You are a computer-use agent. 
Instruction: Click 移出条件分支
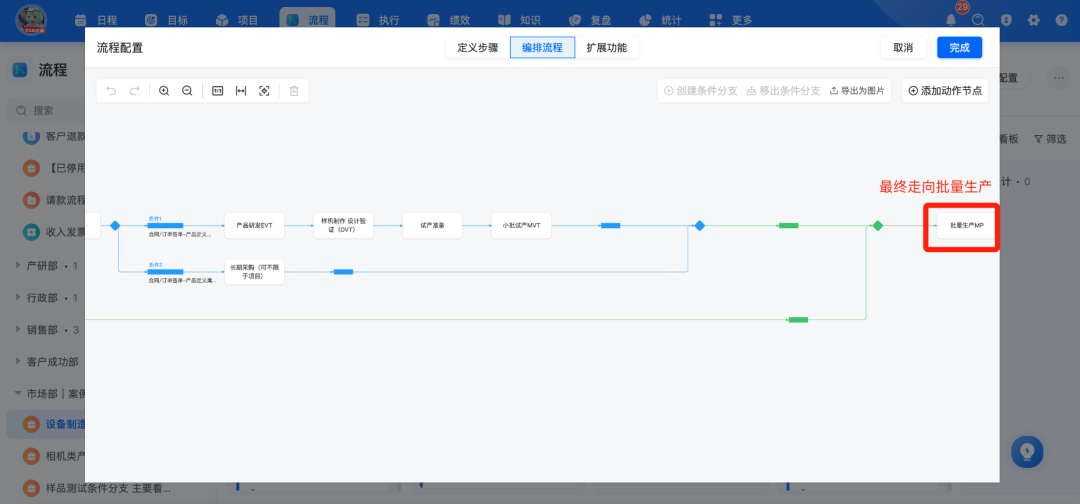(x=783, y=91)
